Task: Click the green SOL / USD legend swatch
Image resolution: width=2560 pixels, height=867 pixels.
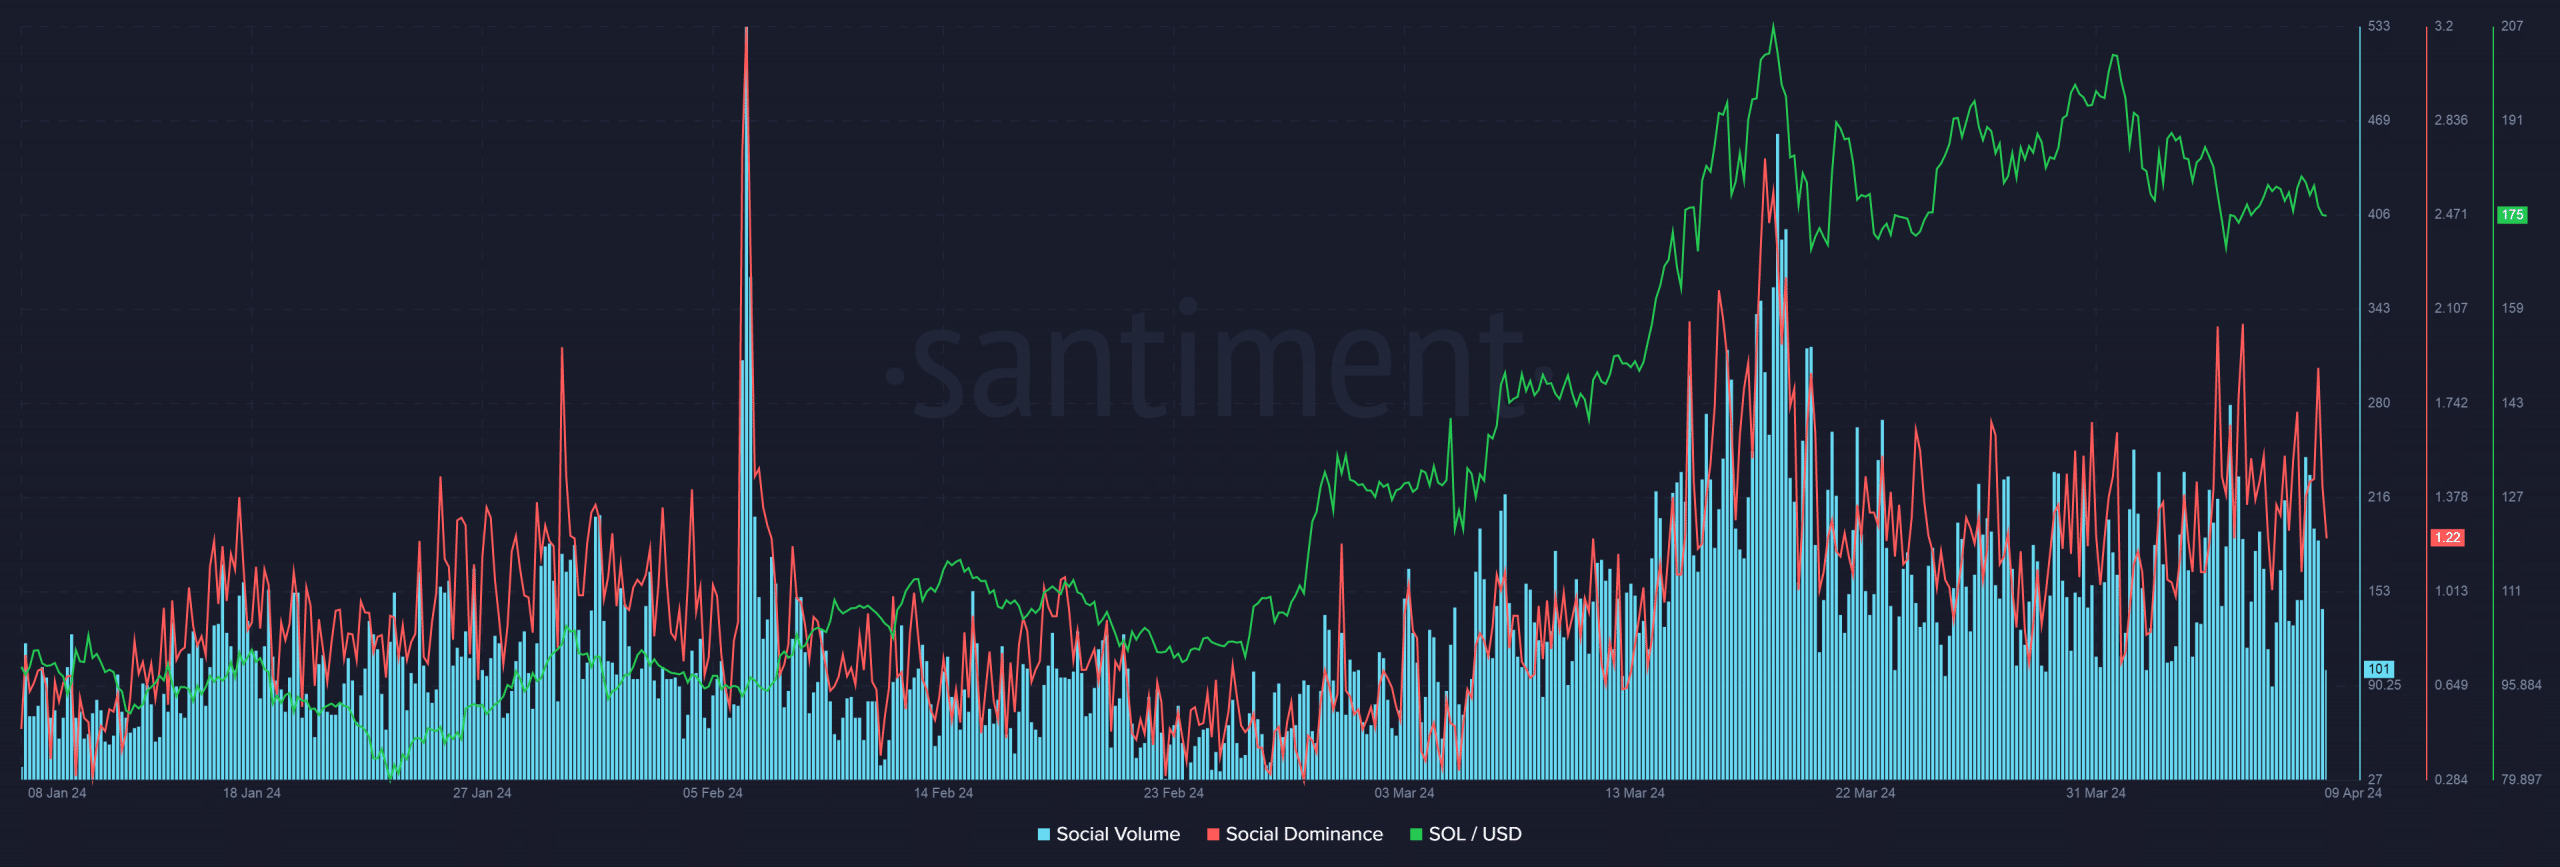Action: coord(1416,834)
